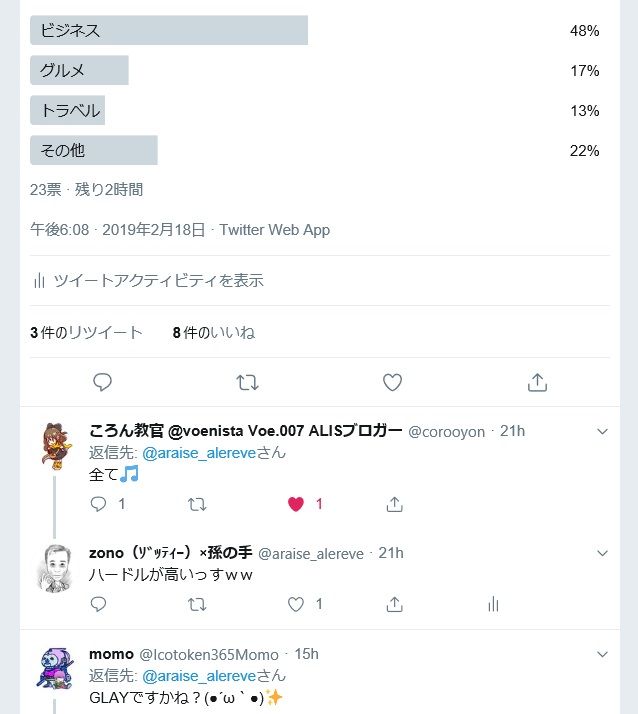Reply to ころん教官's tweet
638x714 pixels.
[98, 504]
